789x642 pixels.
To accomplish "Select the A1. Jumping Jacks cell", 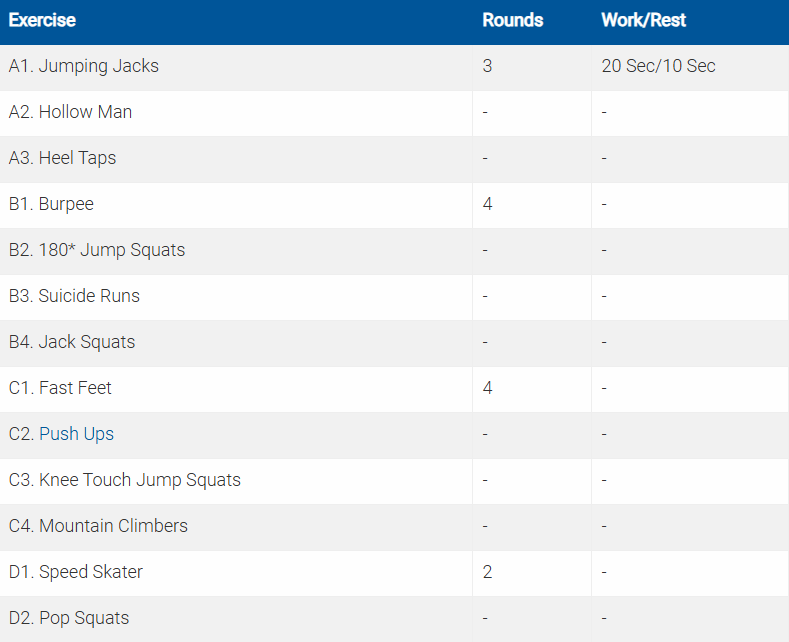I will coord(84,66).
